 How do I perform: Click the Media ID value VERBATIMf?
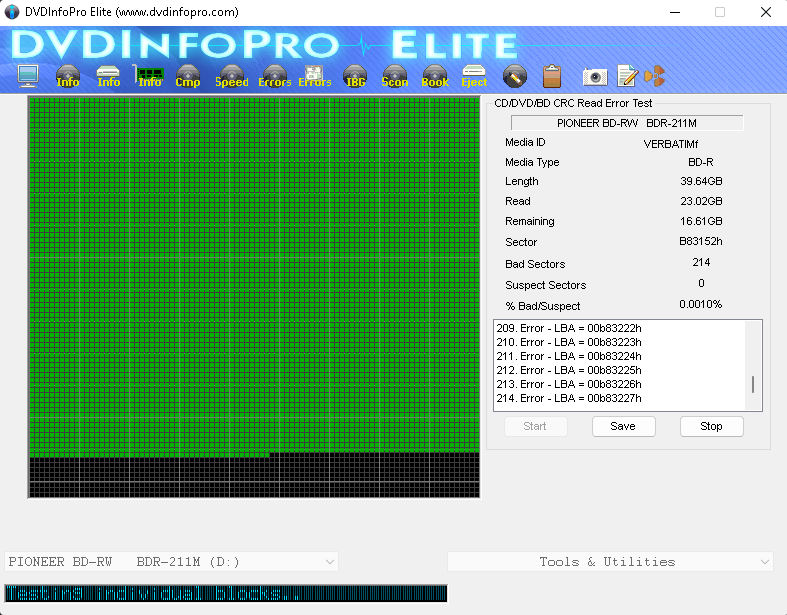[x=671, y=145]
